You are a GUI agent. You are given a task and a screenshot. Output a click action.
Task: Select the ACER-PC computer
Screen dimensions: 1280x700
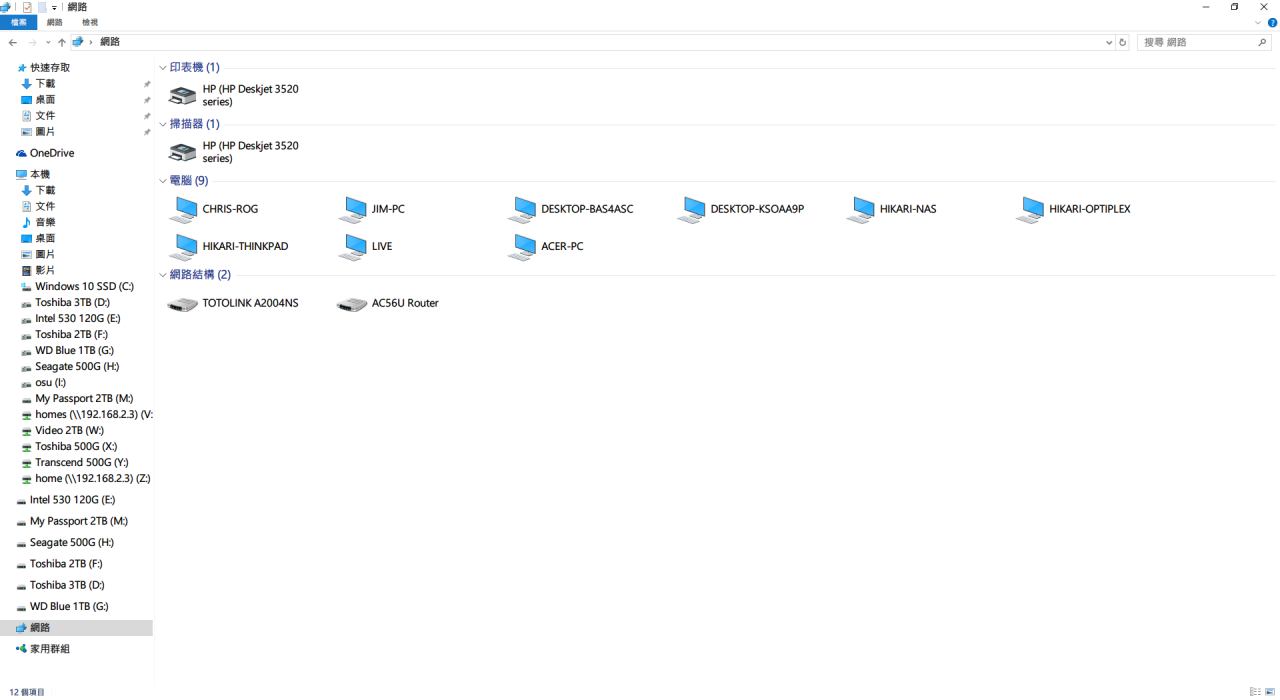546,246
